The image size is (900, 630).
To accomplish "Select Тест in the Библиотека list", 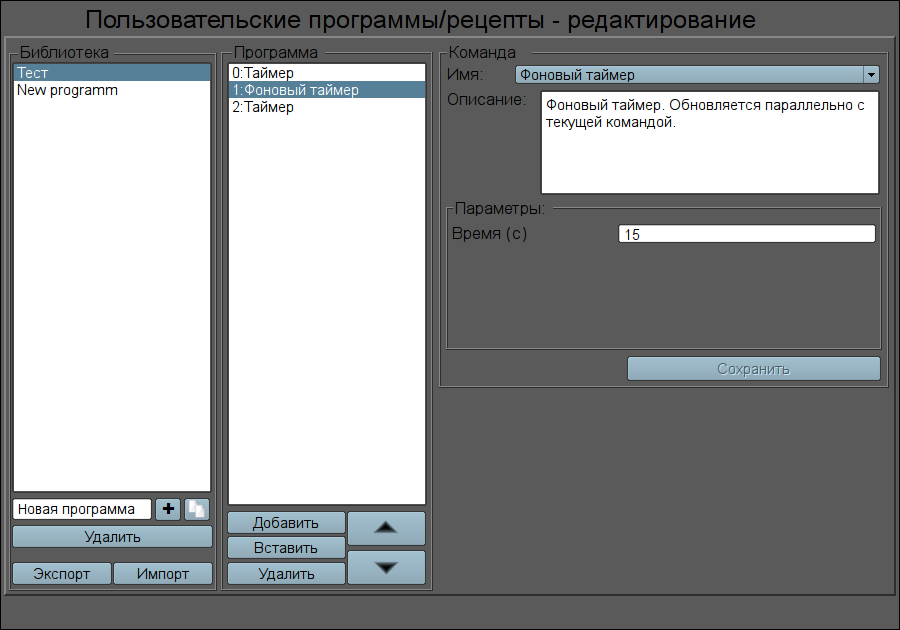I will coord(112,73).
